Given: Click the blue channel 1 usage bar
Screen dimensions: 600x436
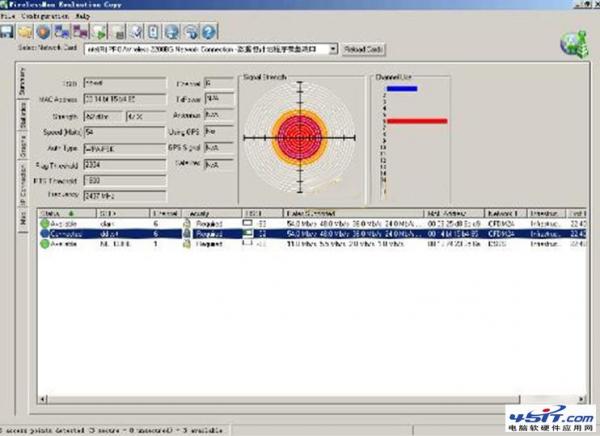Looking at the screenshot, I should (x=402, y=88).
